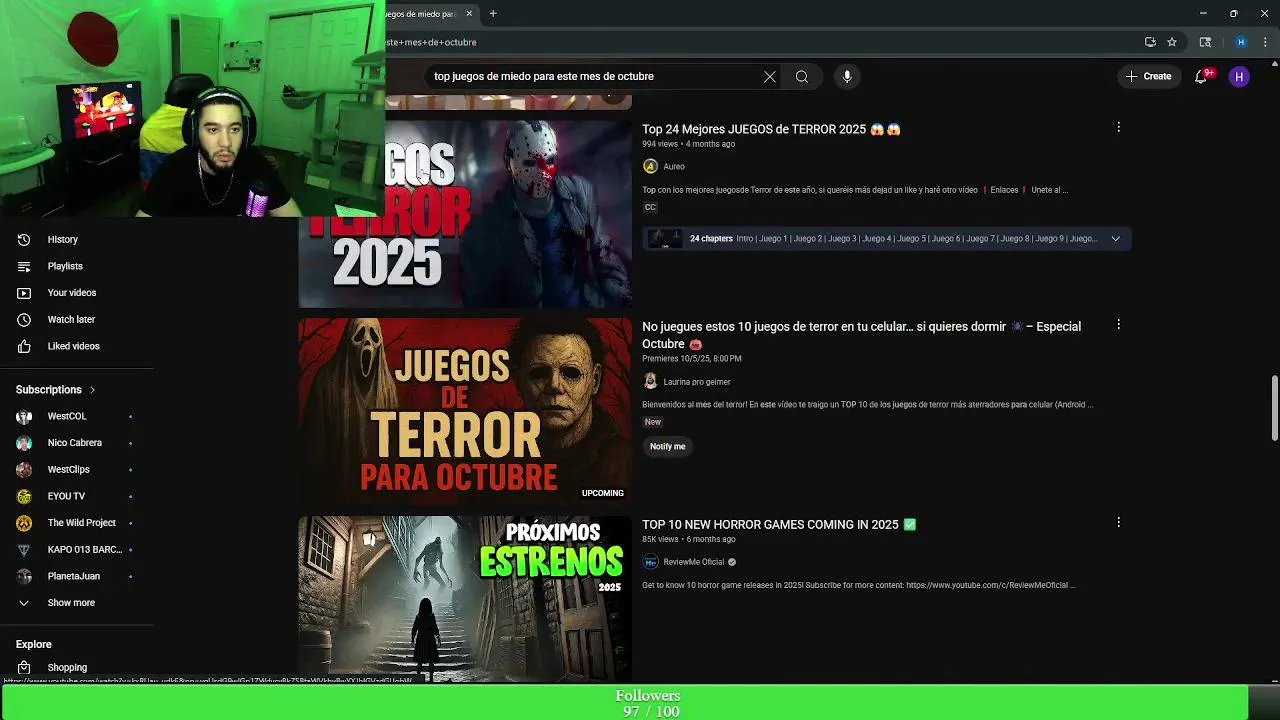Image resolution: width=1280 pixels, height=720 pixels.
Task: Click the Aureo channel avatar
Action: pyautogui.click(x=650, y=166)
